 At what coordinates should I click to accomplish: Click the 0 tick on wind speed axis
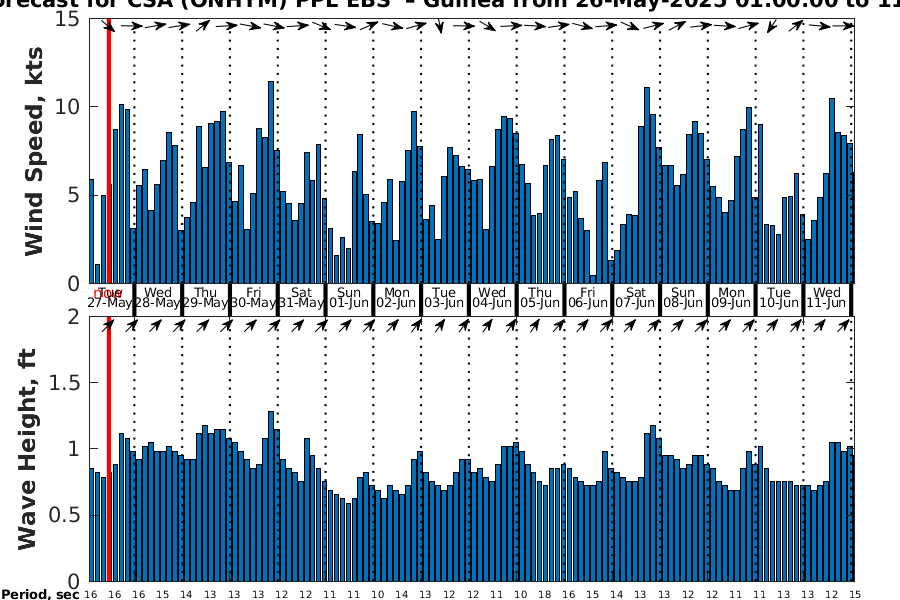[x=73, y=283]
